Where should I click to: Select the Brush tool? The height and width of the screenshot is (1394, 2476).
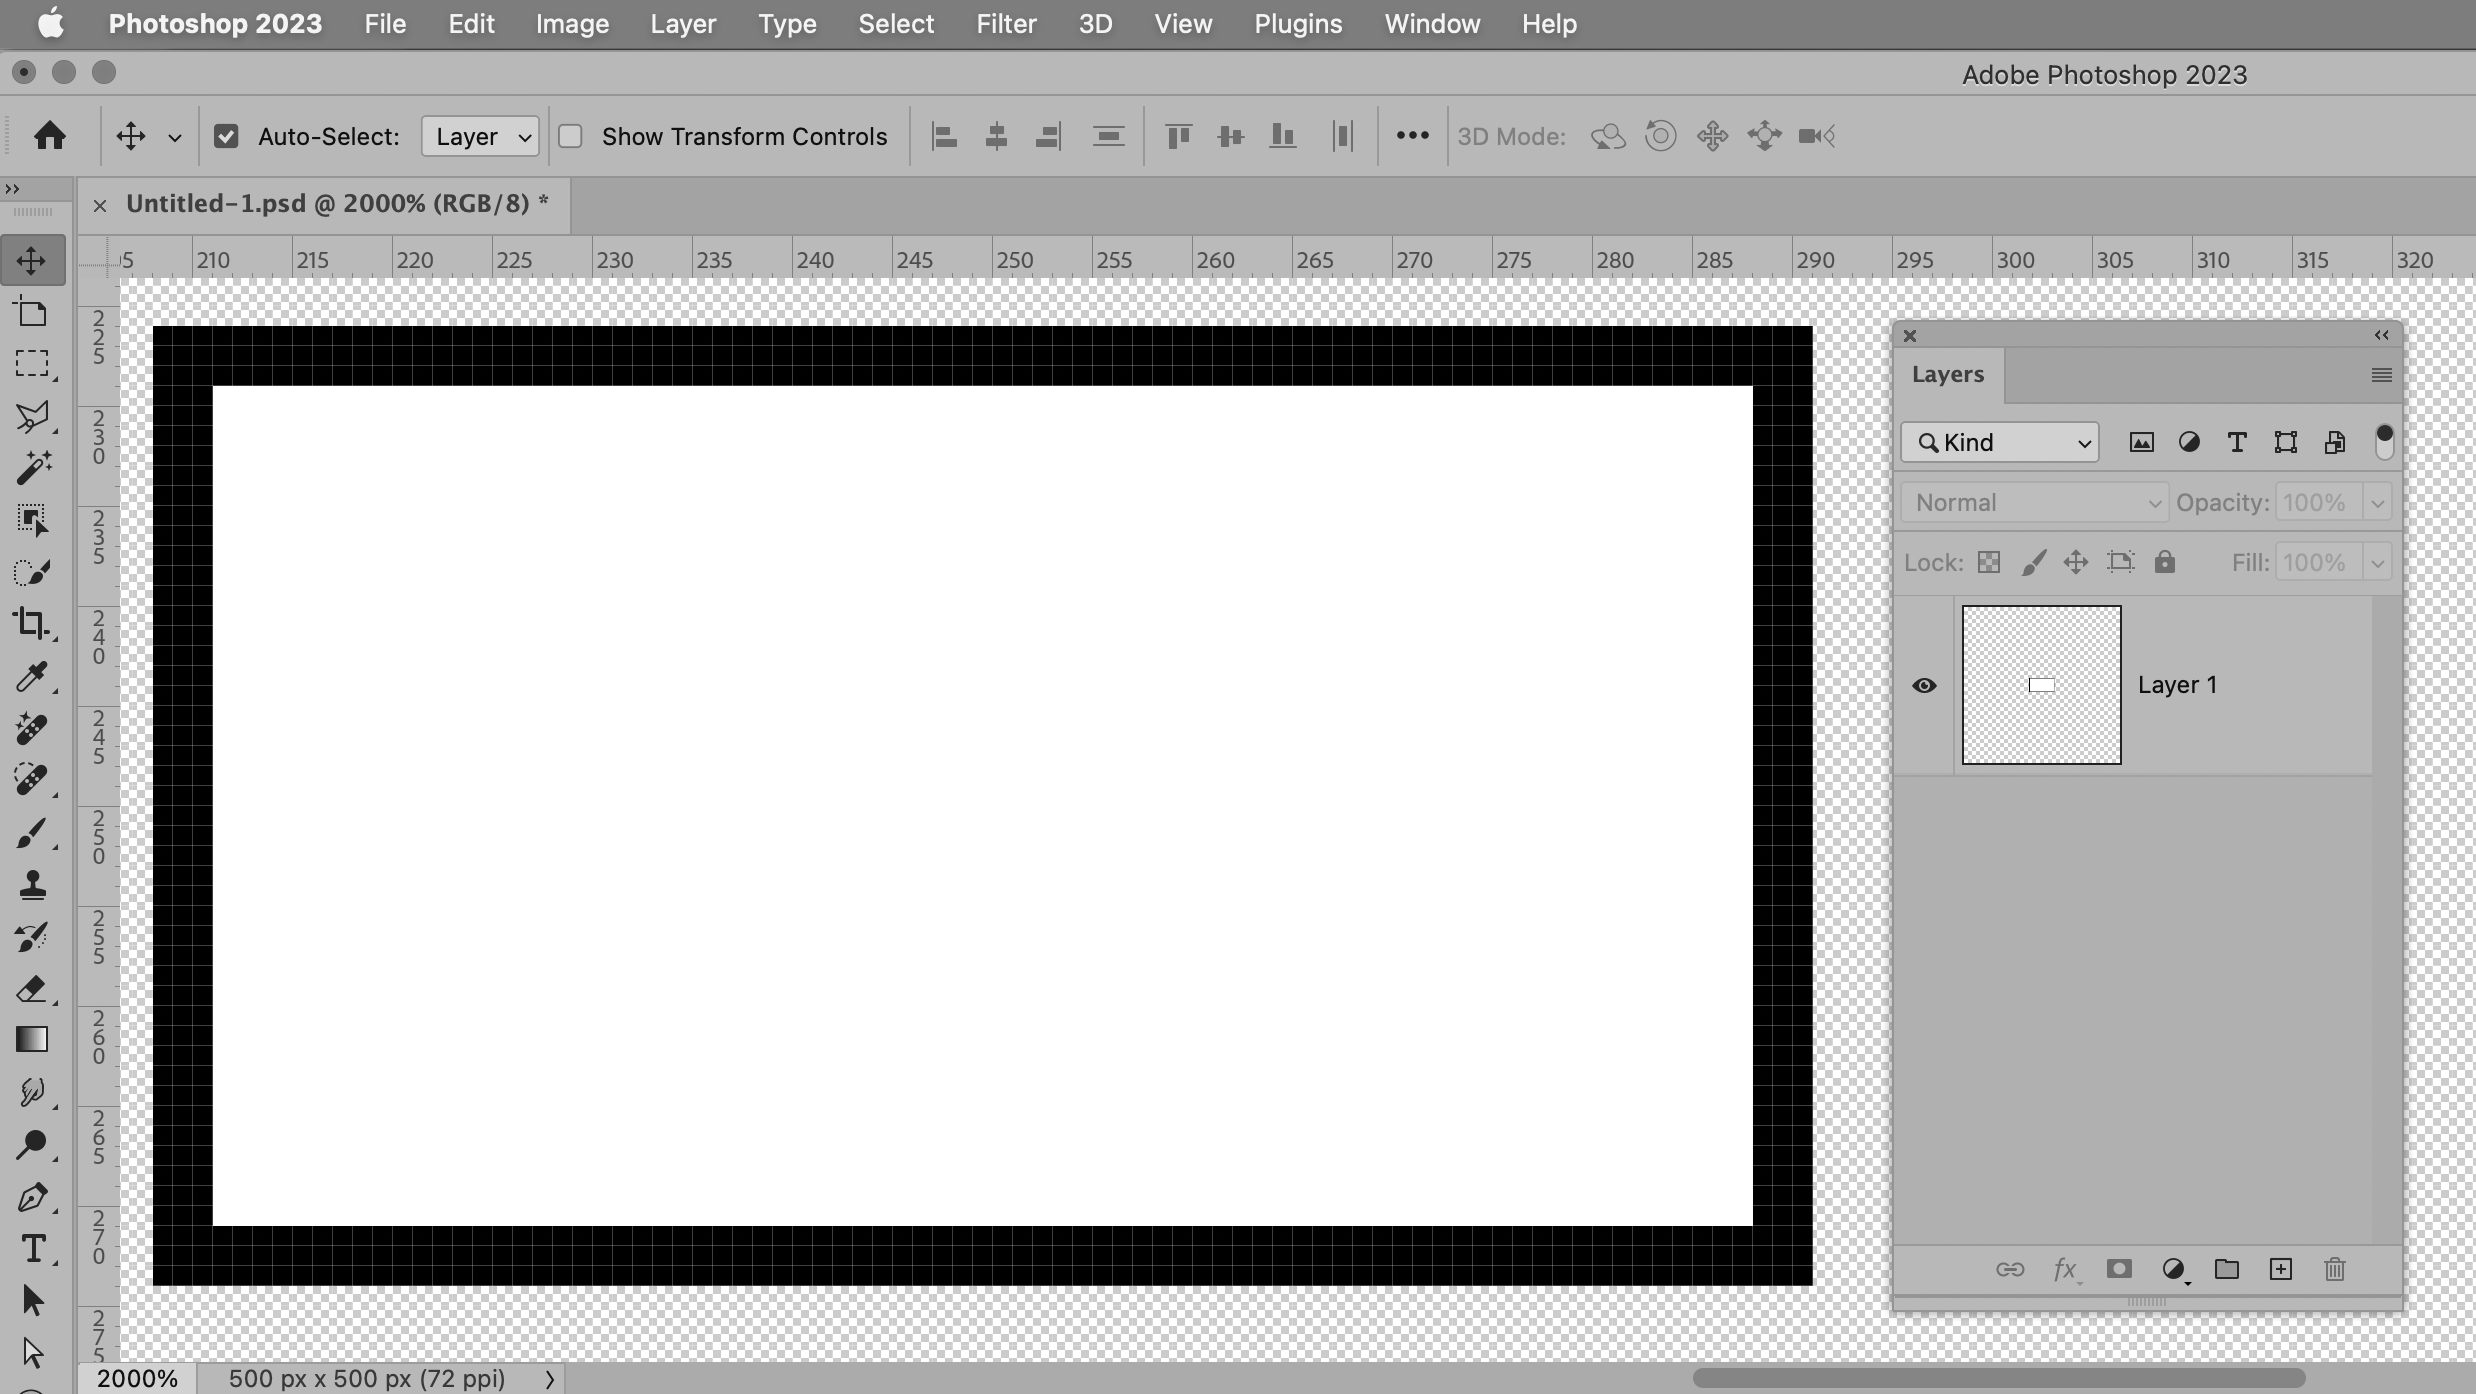[33, 834]
